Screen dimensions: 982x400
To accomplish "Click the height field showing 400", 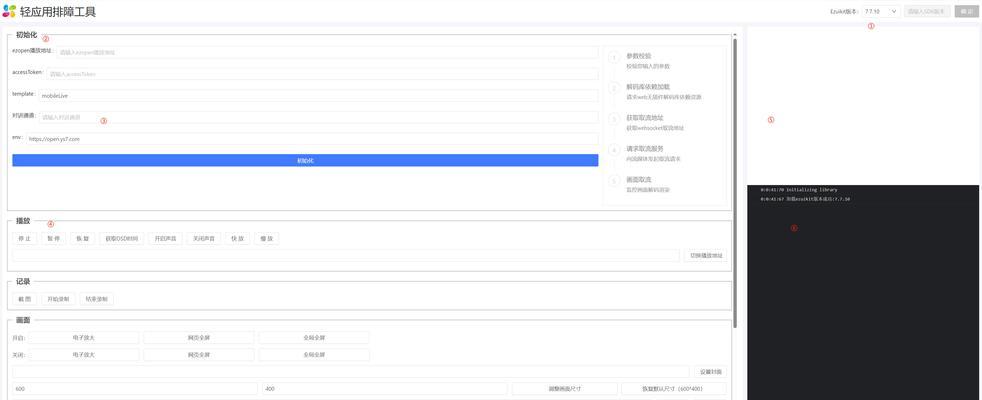I will coord(385,389).
